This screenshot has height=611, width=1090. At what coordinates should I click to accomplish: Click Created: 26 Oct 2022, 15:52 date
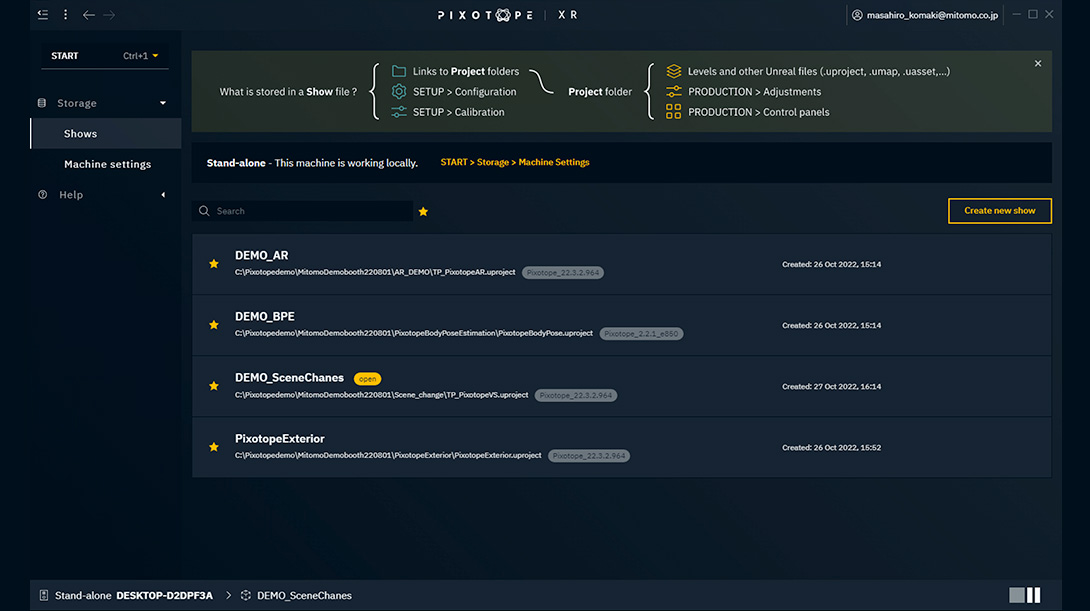[831, 448]
